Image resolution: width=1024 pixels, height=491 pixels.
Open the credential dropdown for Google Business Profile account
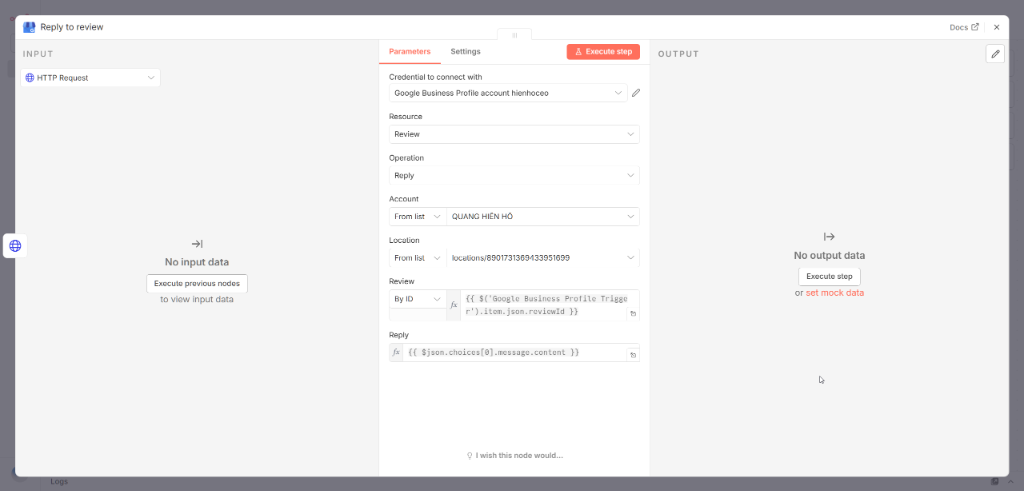508,93
